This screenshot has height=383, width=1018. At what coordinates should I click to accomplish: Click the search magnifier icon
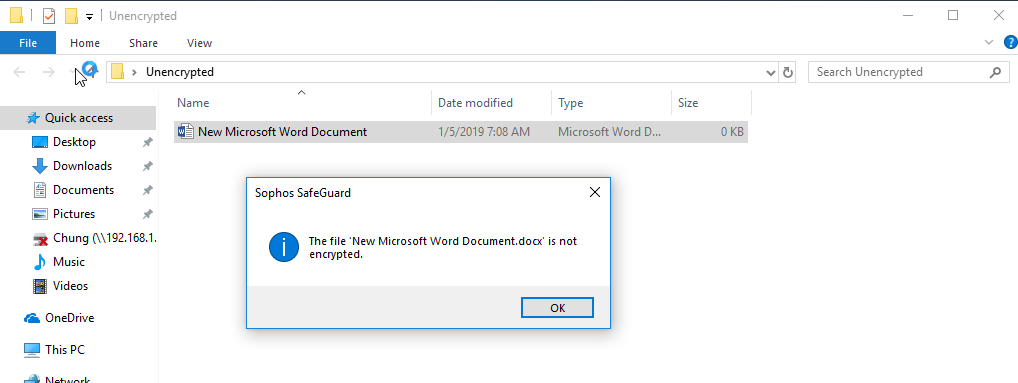click(995, 72)
